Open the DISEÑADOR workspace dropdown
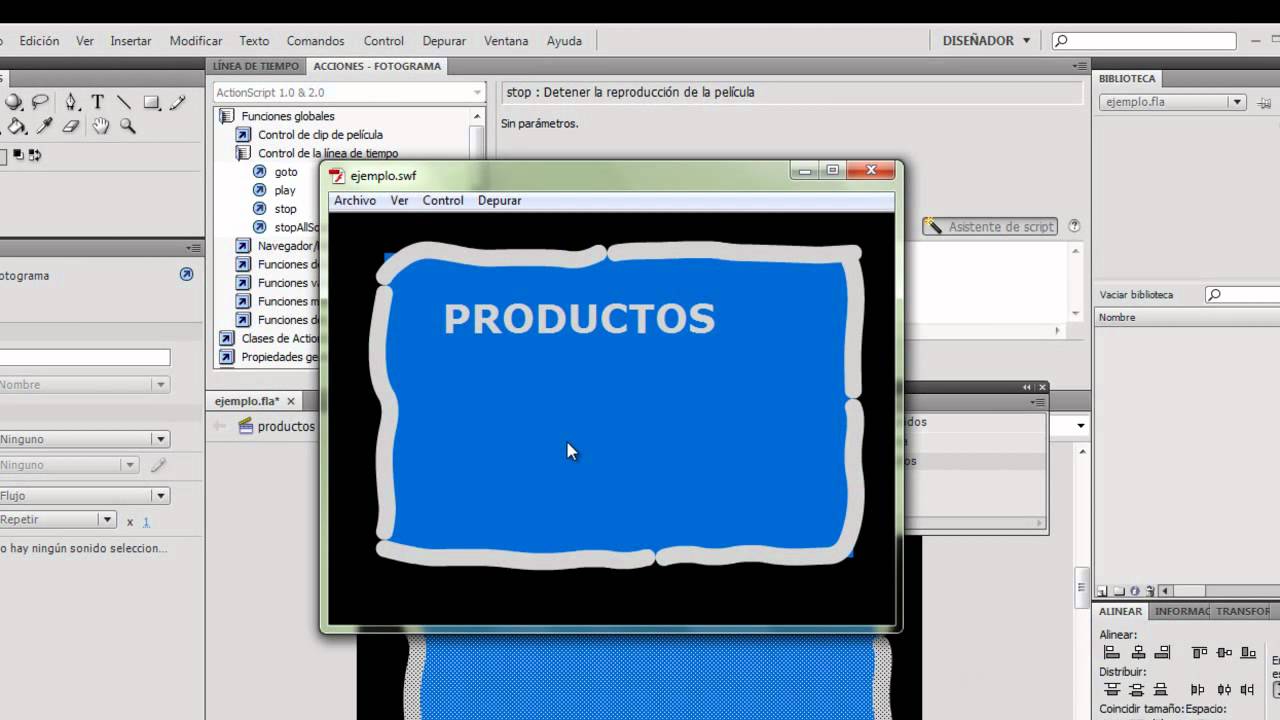 point(986,41)
